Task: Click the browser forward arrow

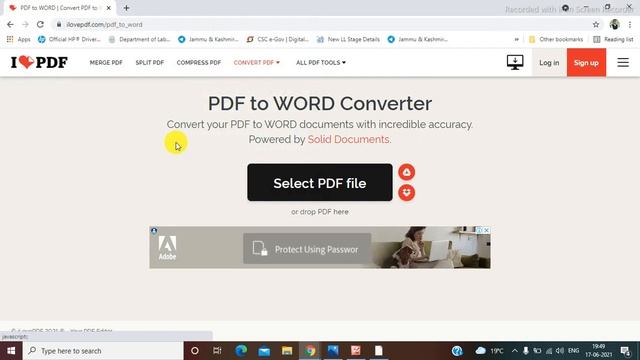Action: tap(25, 24)
